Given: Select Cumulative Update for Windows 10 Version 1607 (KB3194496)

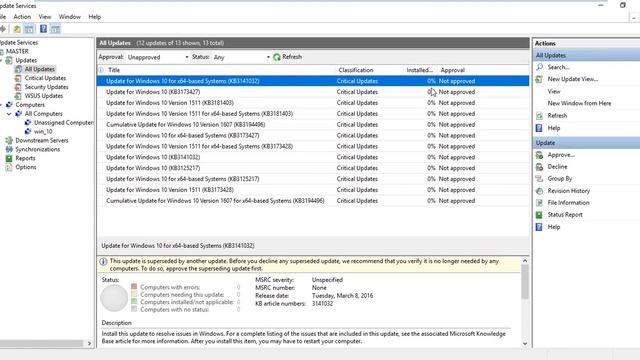Looking at the screenshot, I should (x=313, y=124).
